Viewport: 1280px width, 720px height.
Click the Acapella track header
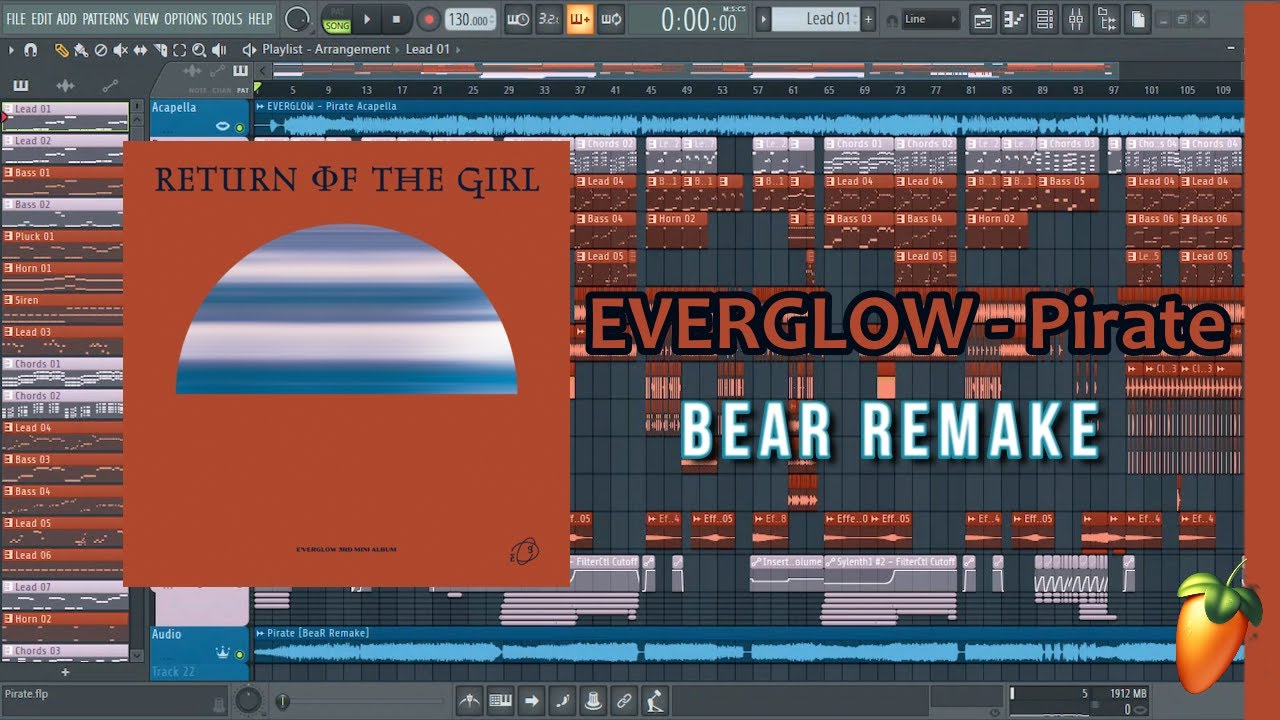(x=199, y=116)
